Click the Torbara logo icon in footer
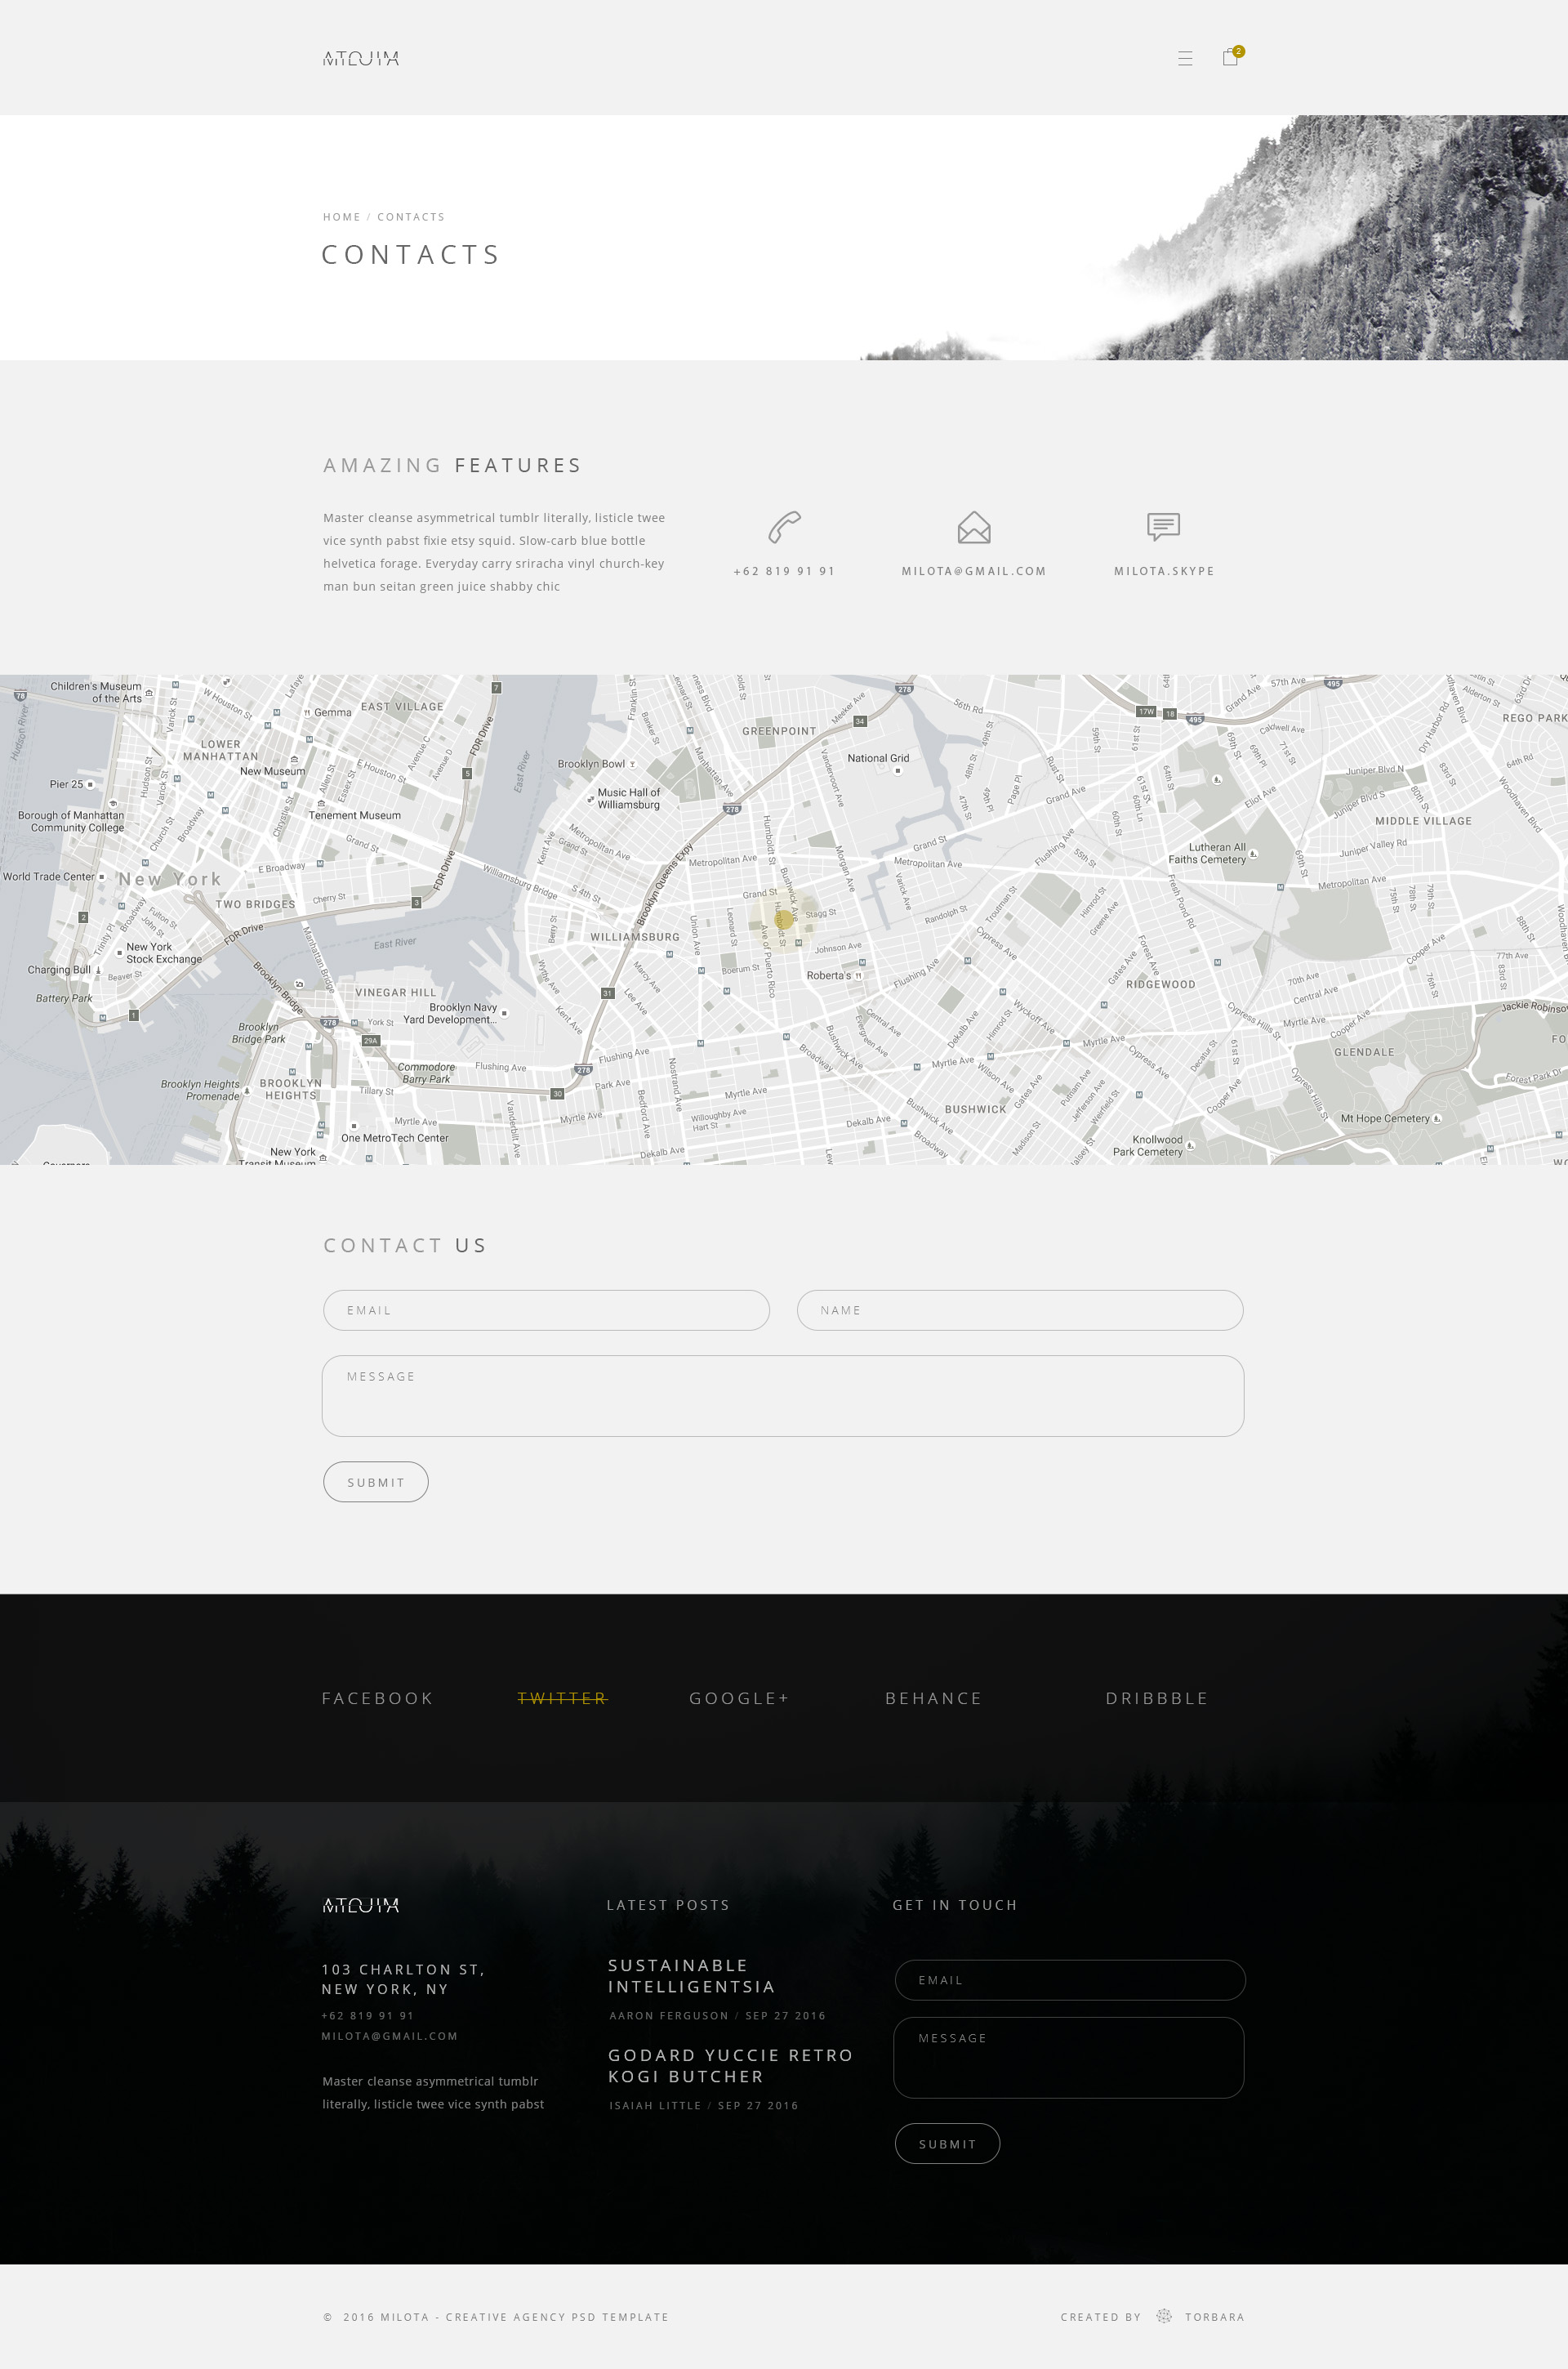Image resolution: width=1568 pixels, height=2369 pixels. click(1163, 2316)
